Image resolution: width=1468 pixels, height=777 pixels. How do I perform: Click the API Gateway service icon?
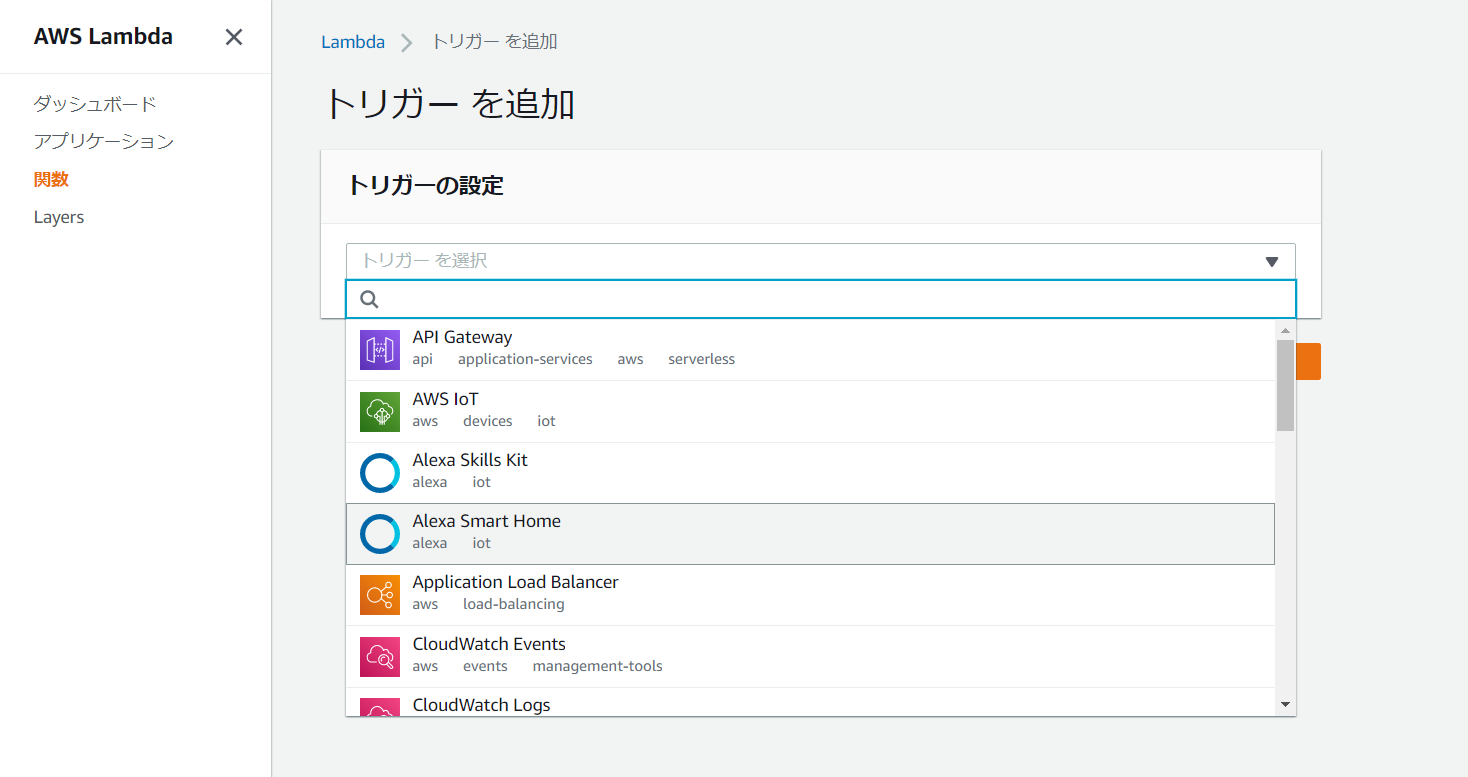coord(380,349)
